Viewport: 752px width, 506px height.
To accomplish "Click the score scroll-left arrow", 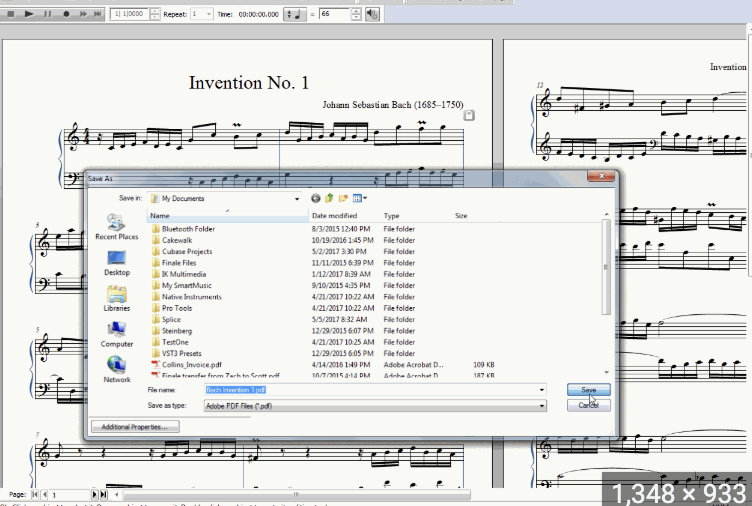I will pos(117,494).
